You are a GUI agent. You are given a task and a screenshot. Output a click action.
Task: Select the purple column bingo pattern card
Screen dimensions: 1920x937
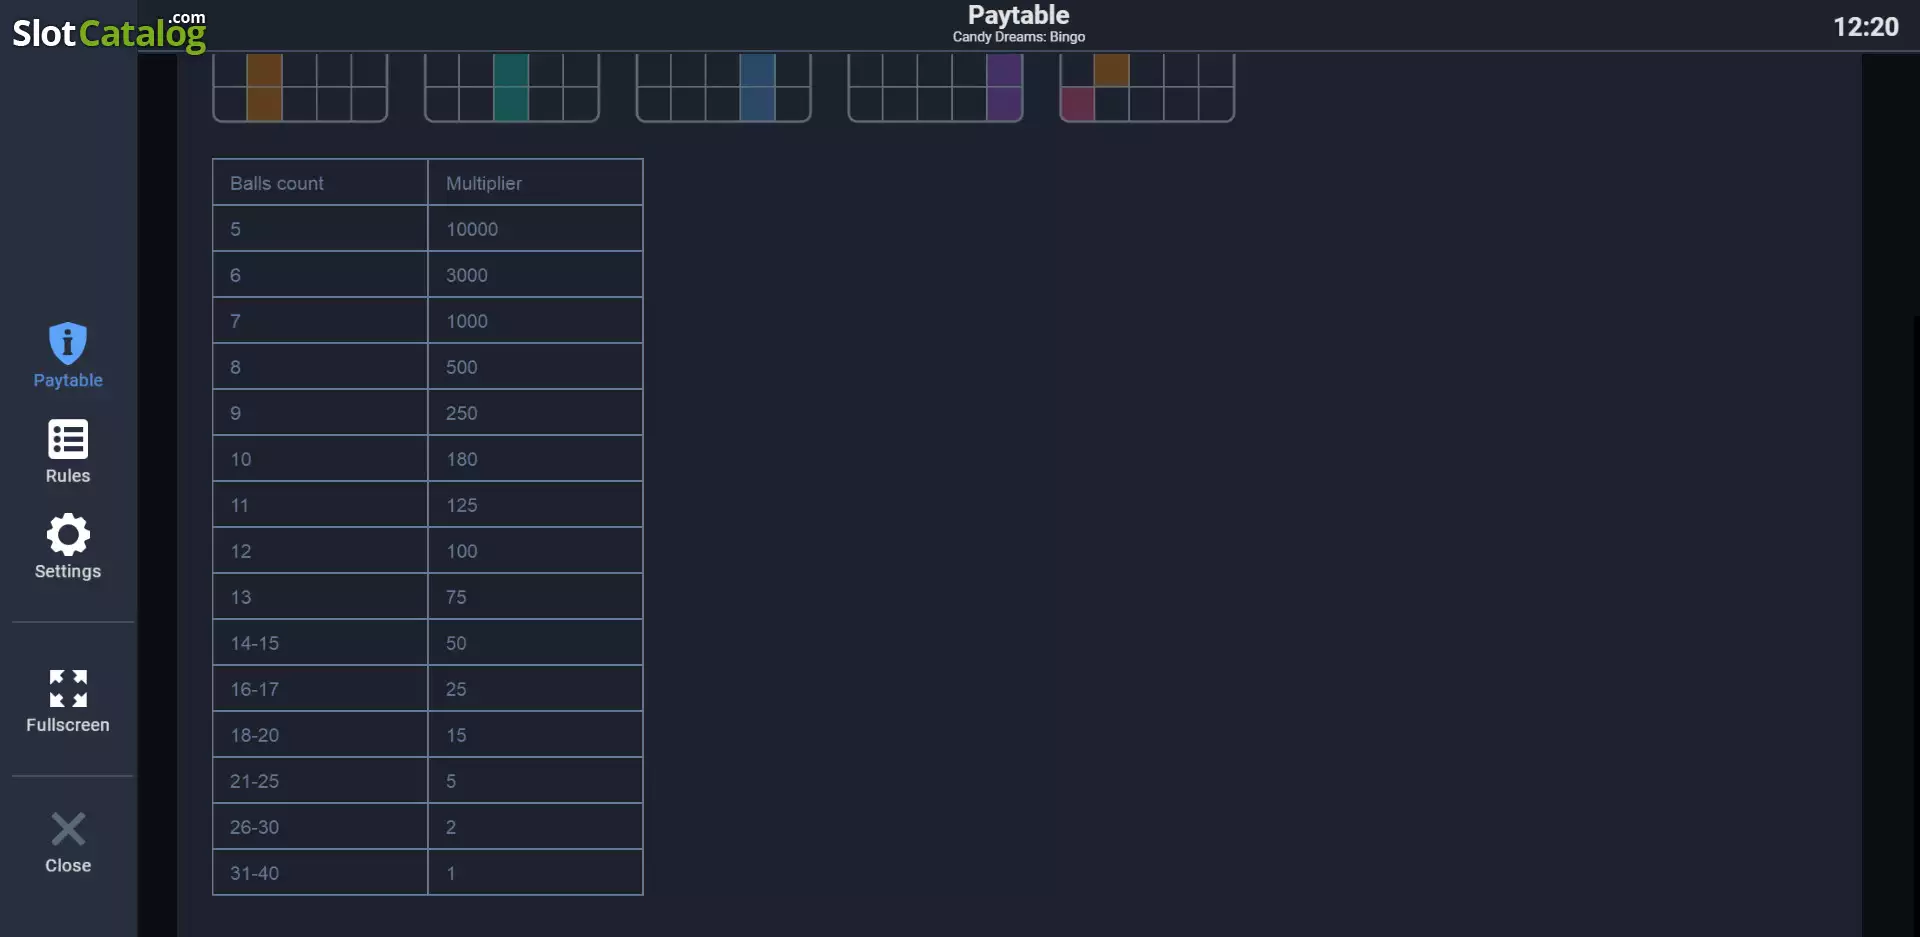tap(935, 88)
